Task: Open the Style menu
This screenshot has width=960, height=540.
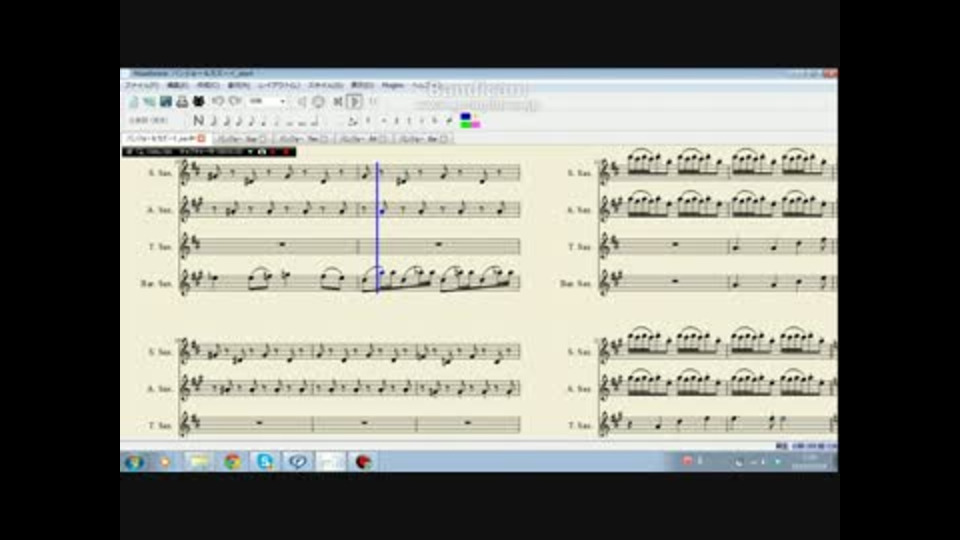Action: point(326,86)
